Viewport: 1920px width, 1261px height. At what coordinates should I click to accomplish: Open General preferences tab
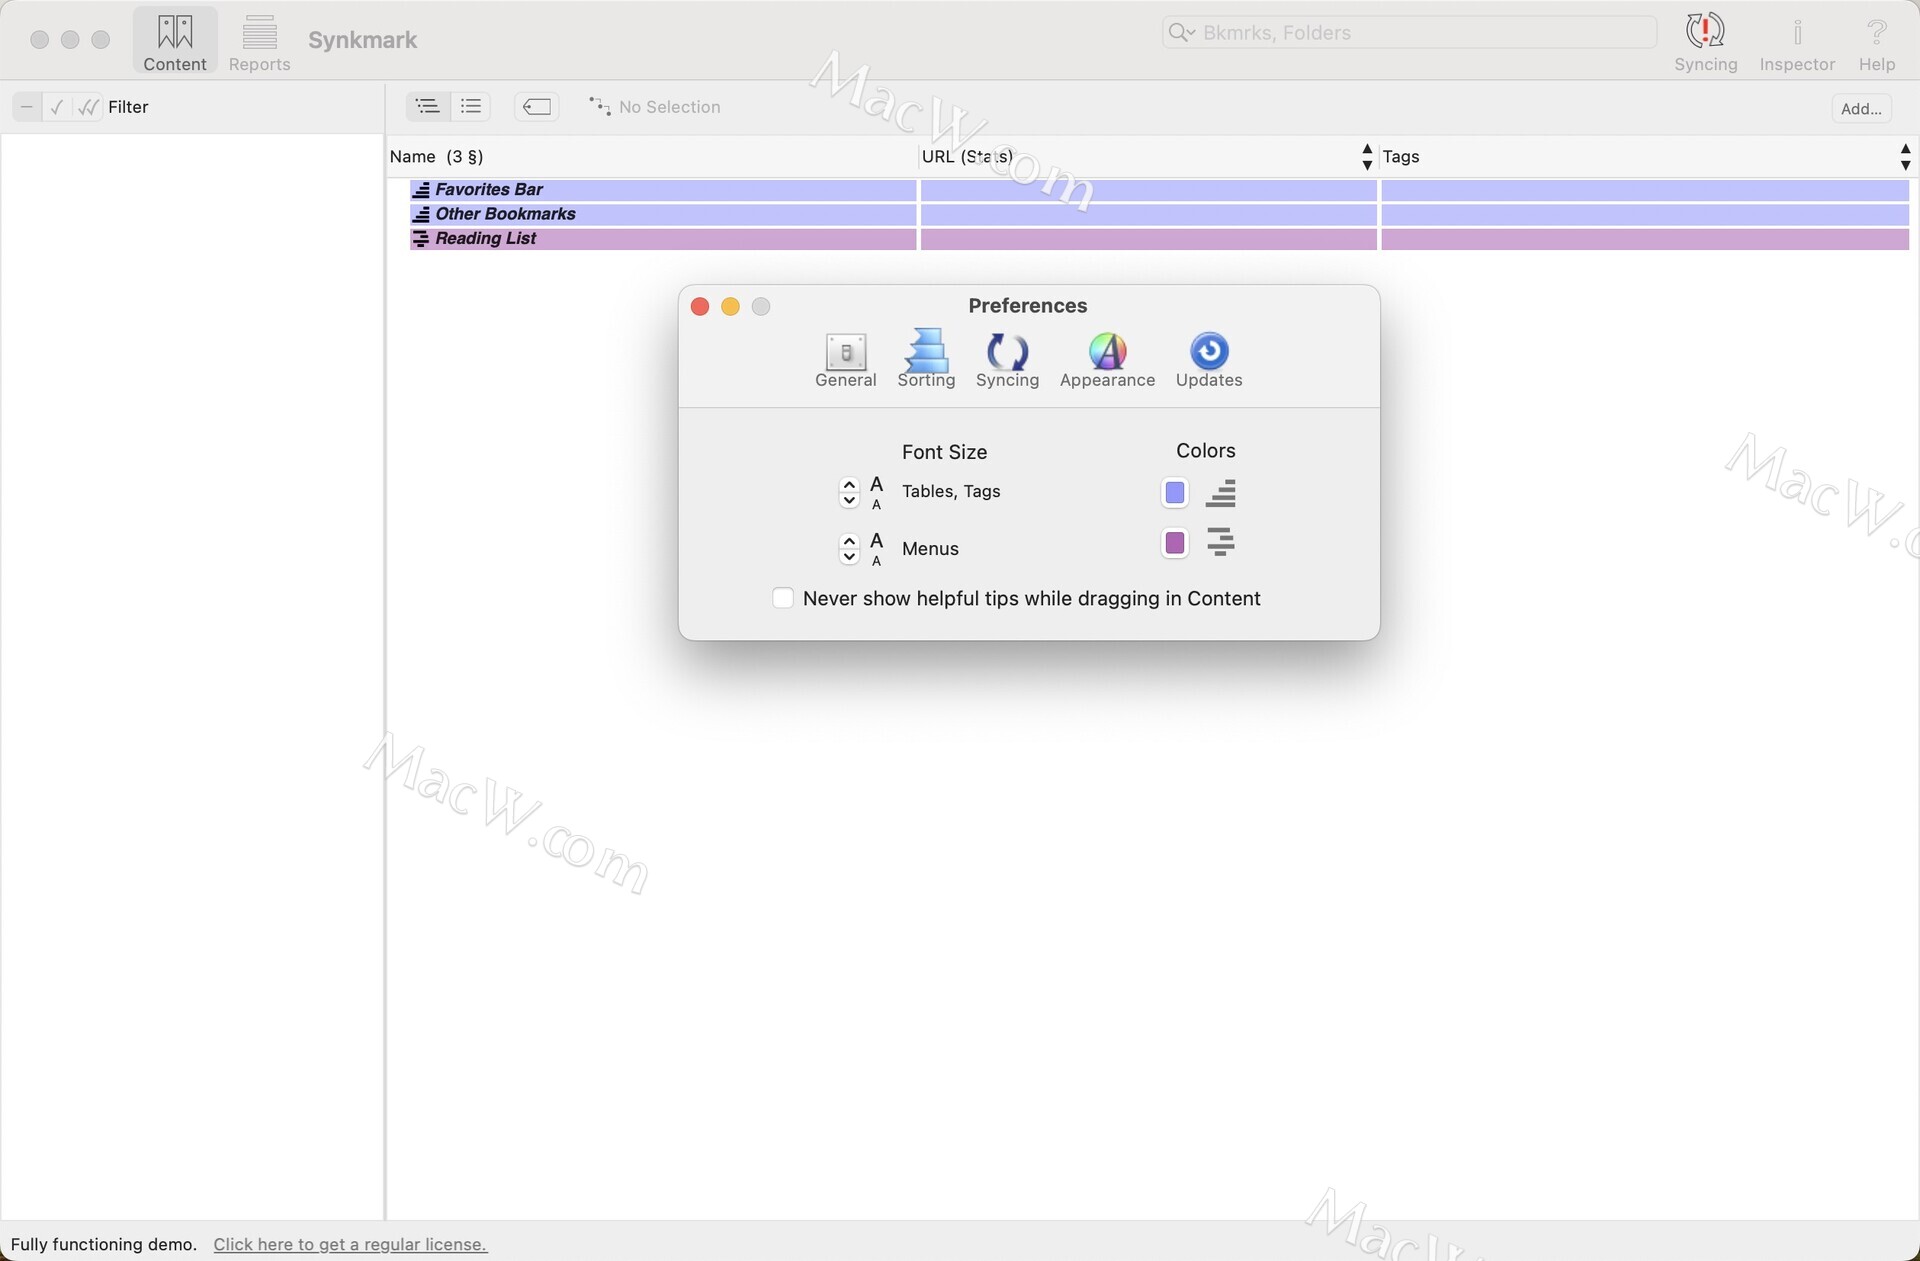pos(846,360)
